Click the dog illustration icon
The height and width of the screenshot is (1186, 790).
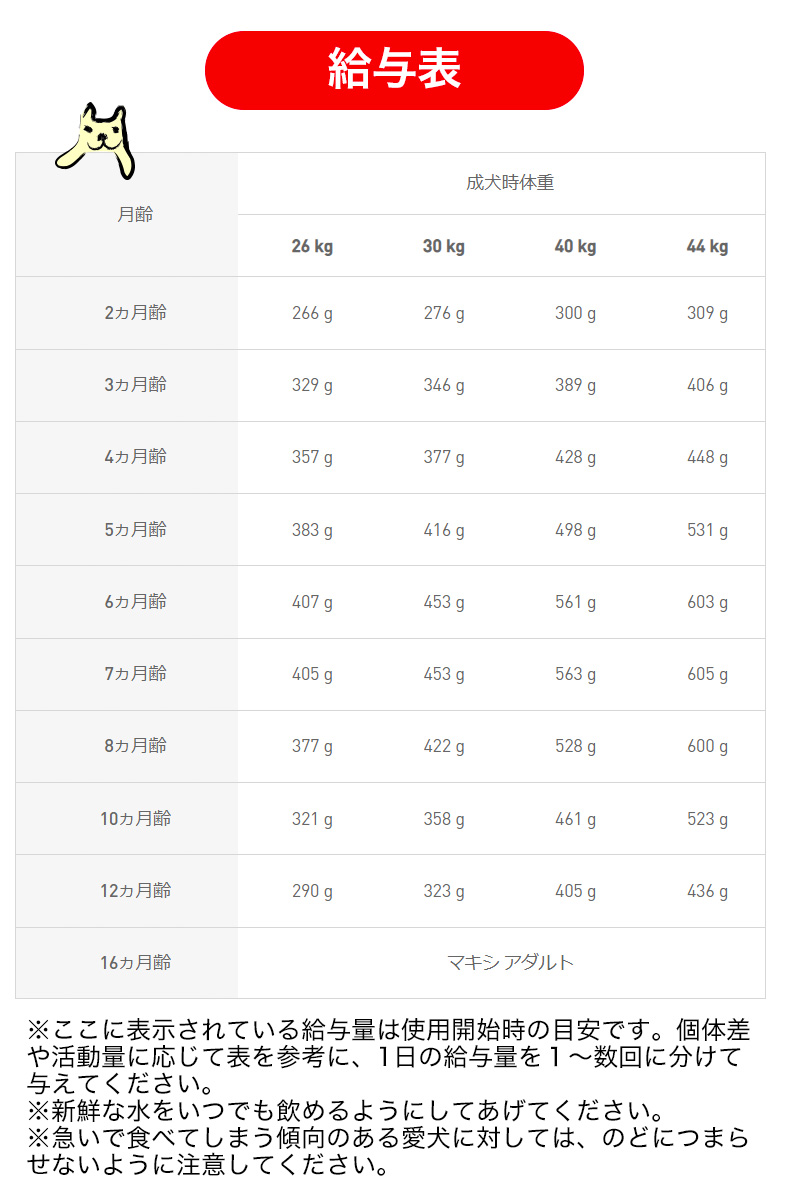(97, 138)
